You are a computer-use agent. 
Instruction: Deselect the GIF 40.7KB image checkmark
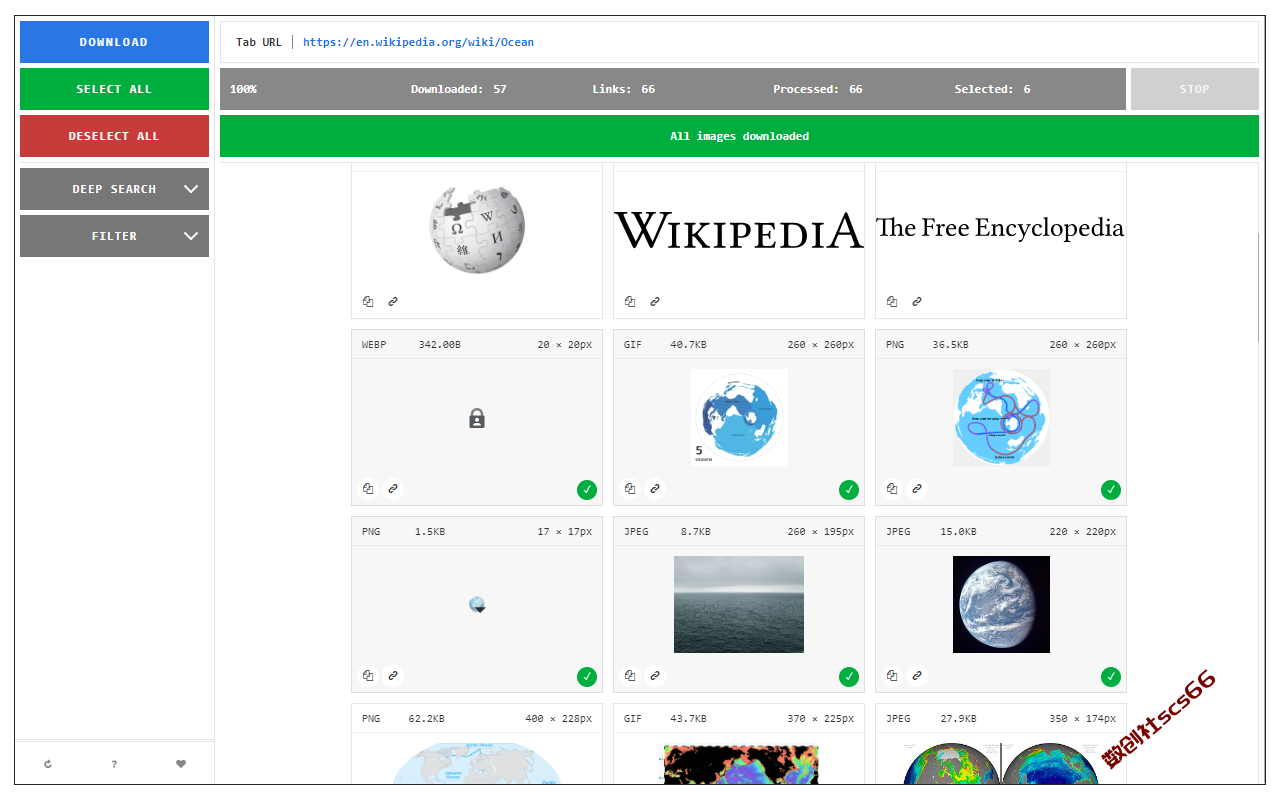[x=849, y=490]
